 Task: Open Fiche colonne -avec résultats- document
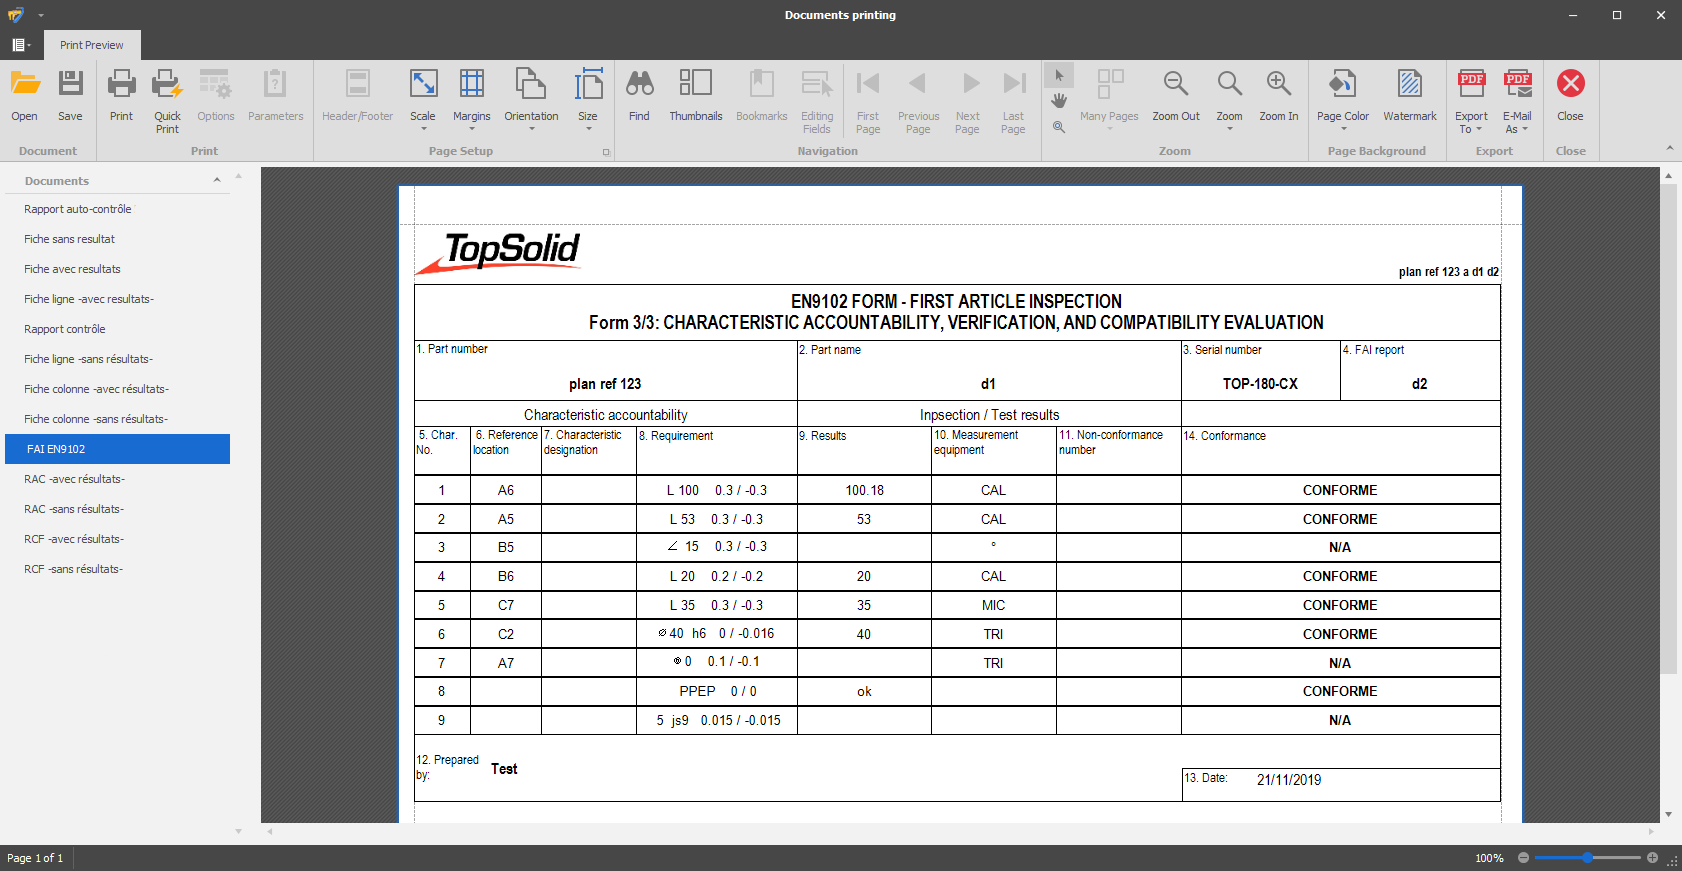(x=96, y=389)
